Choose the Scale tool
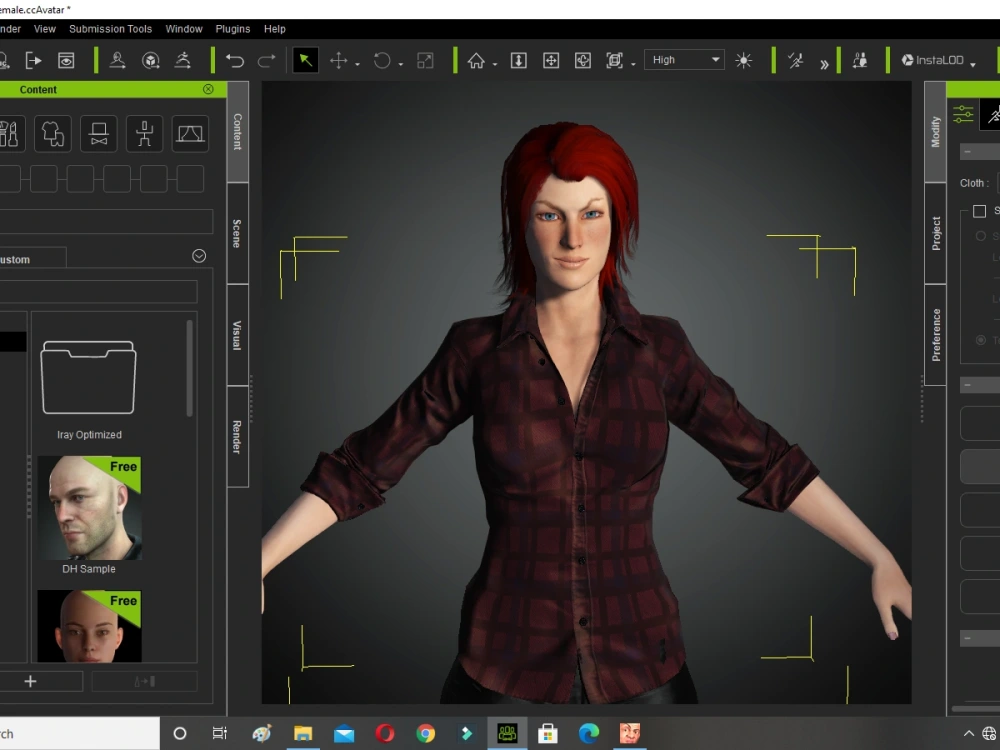Image resolution: width=1000 pixels, height=750 pixels. click(x=425, y=61)
